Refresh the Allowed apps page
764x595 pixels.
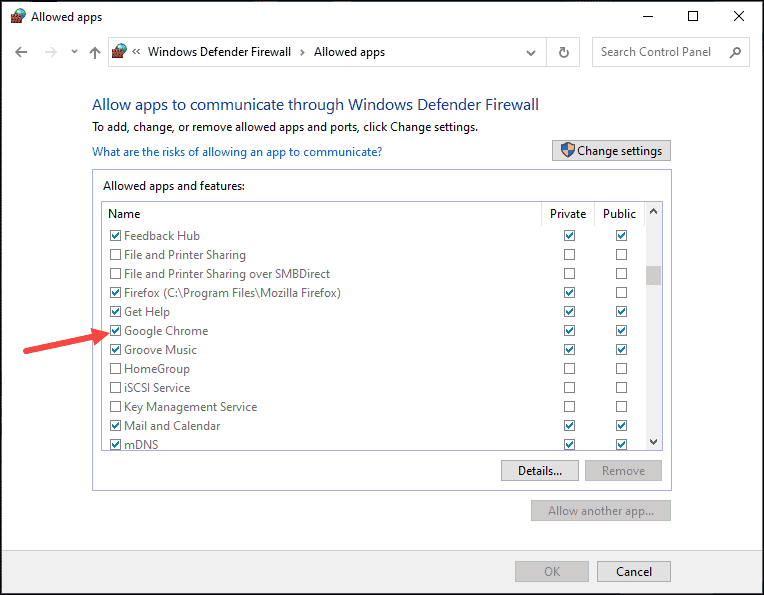(564, 52)
